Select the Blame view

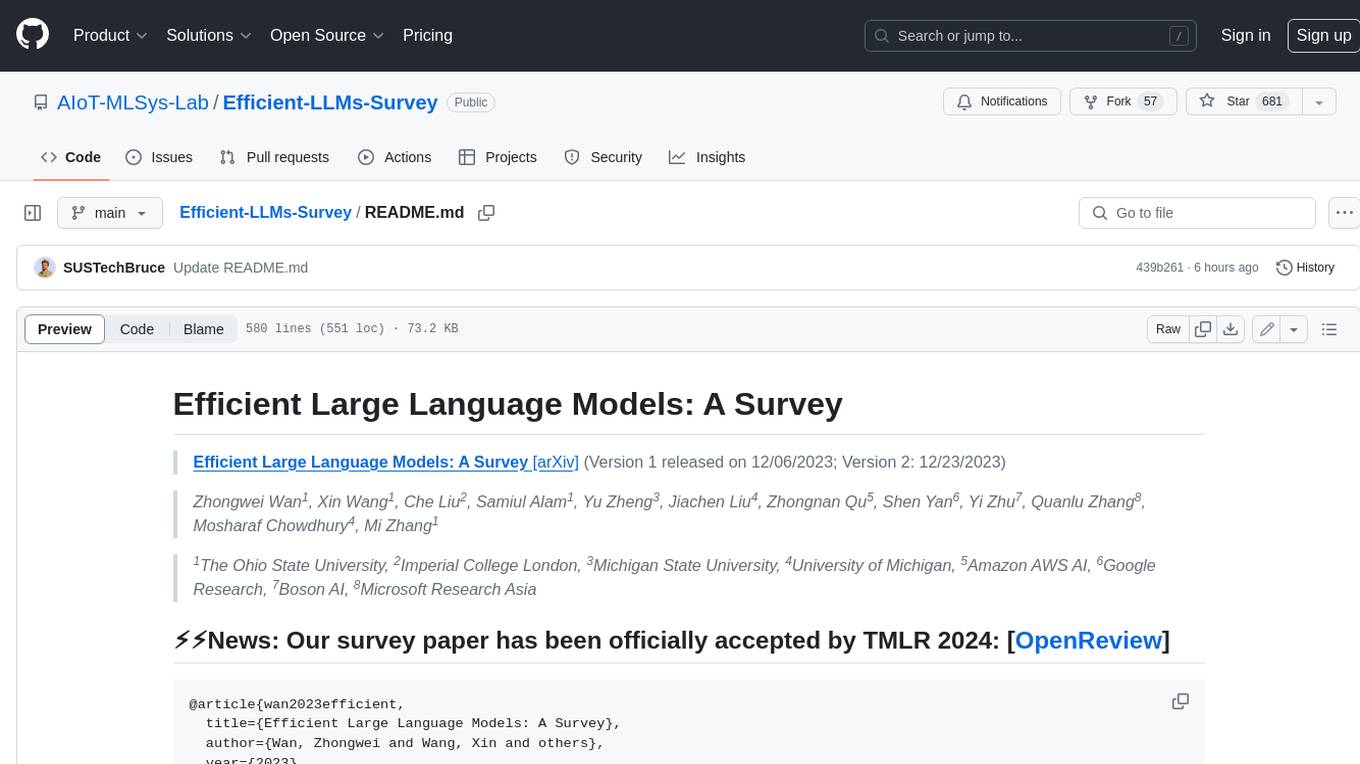[x=203, y=329]
